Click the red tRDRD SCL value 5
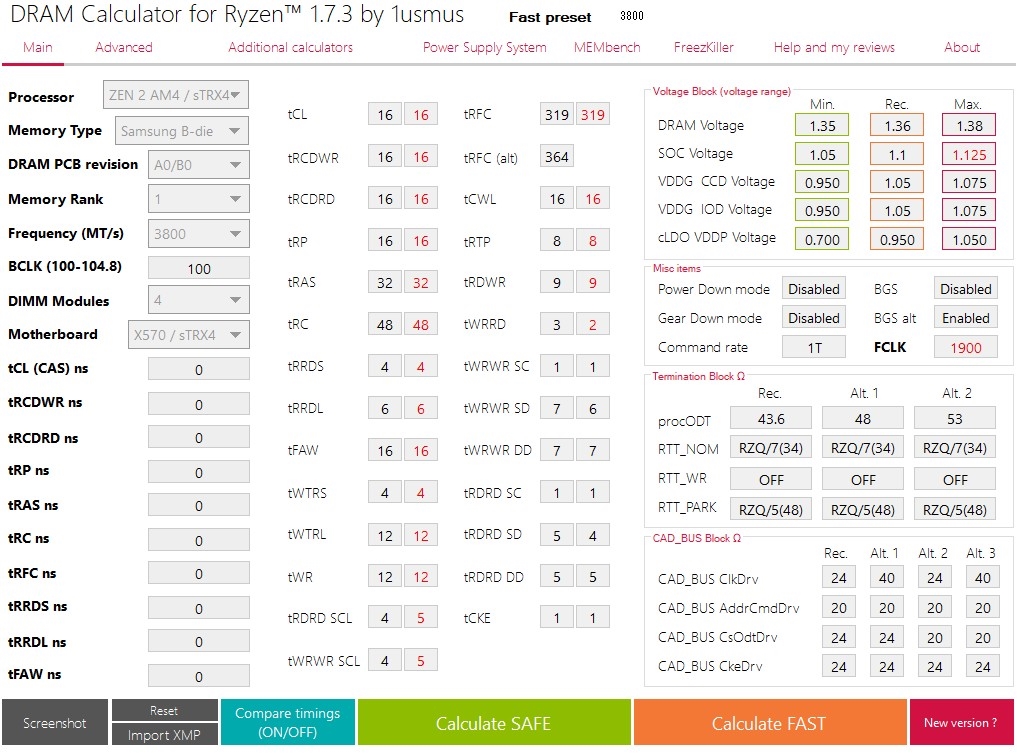1017x753 pixels. [420, 617]
